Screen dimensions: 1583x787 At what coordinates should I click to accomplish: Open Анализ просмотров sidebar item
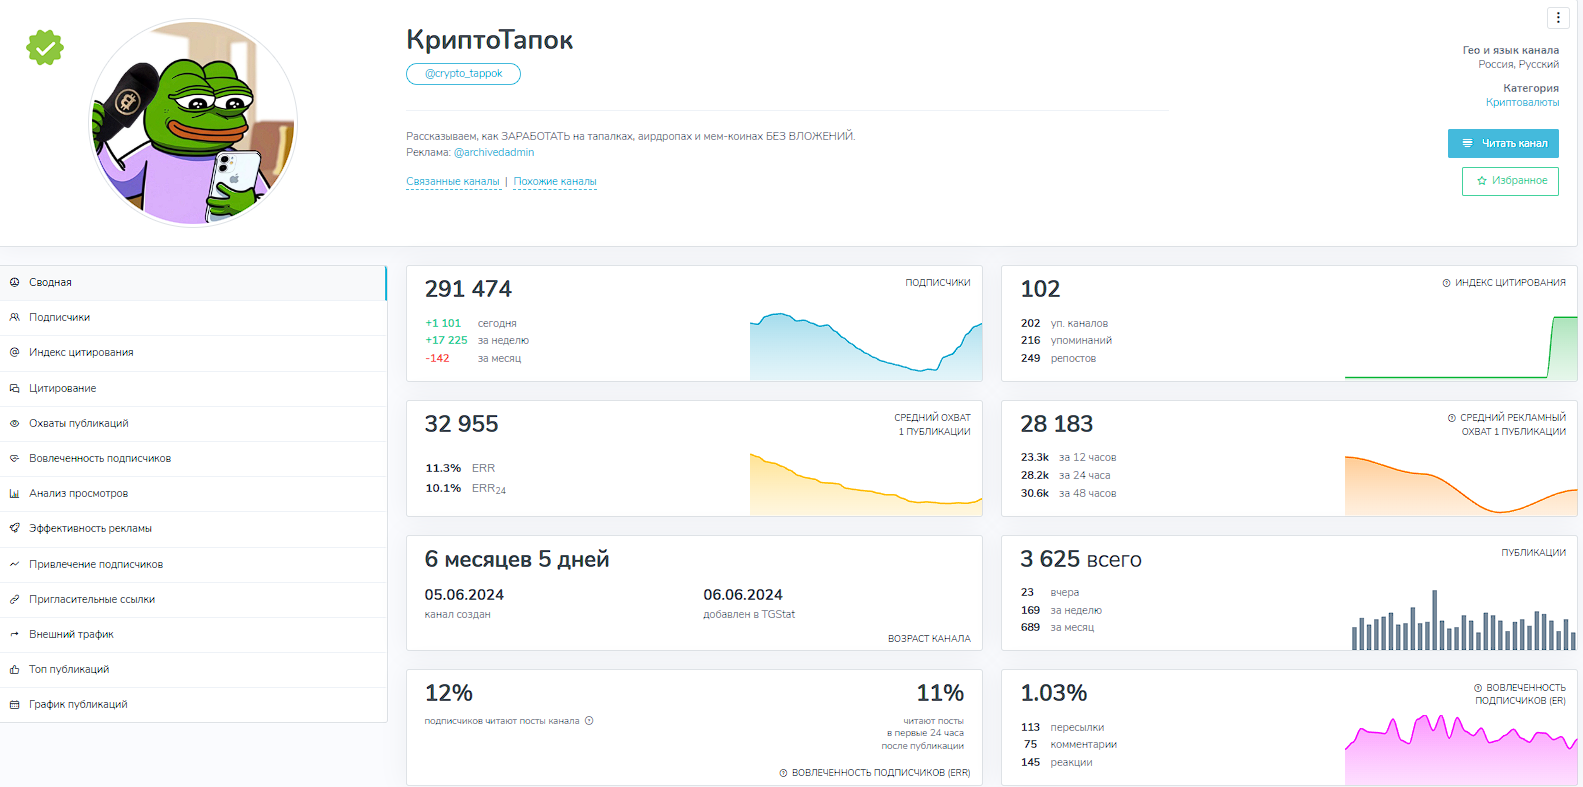coord(193,494)
